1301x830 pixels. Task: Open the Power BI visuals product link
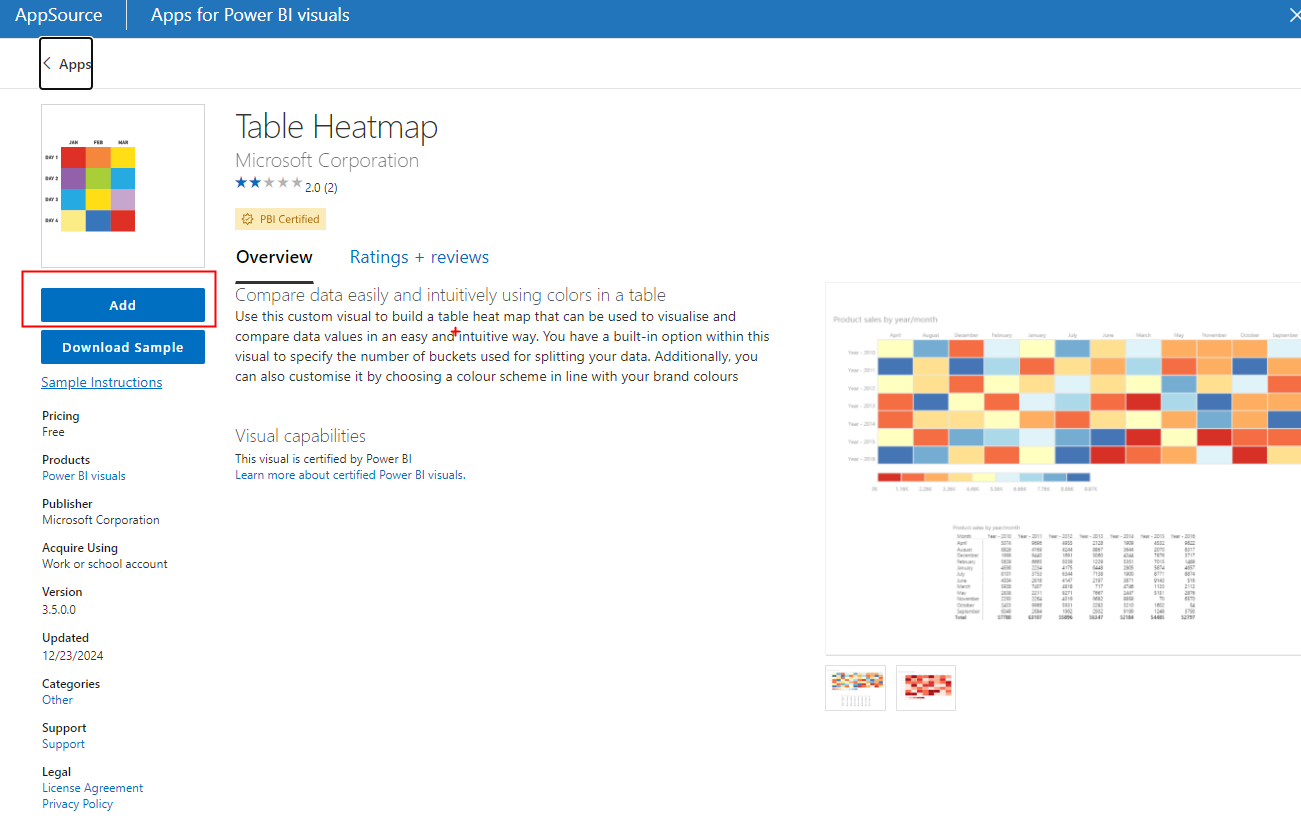(84, 476)
